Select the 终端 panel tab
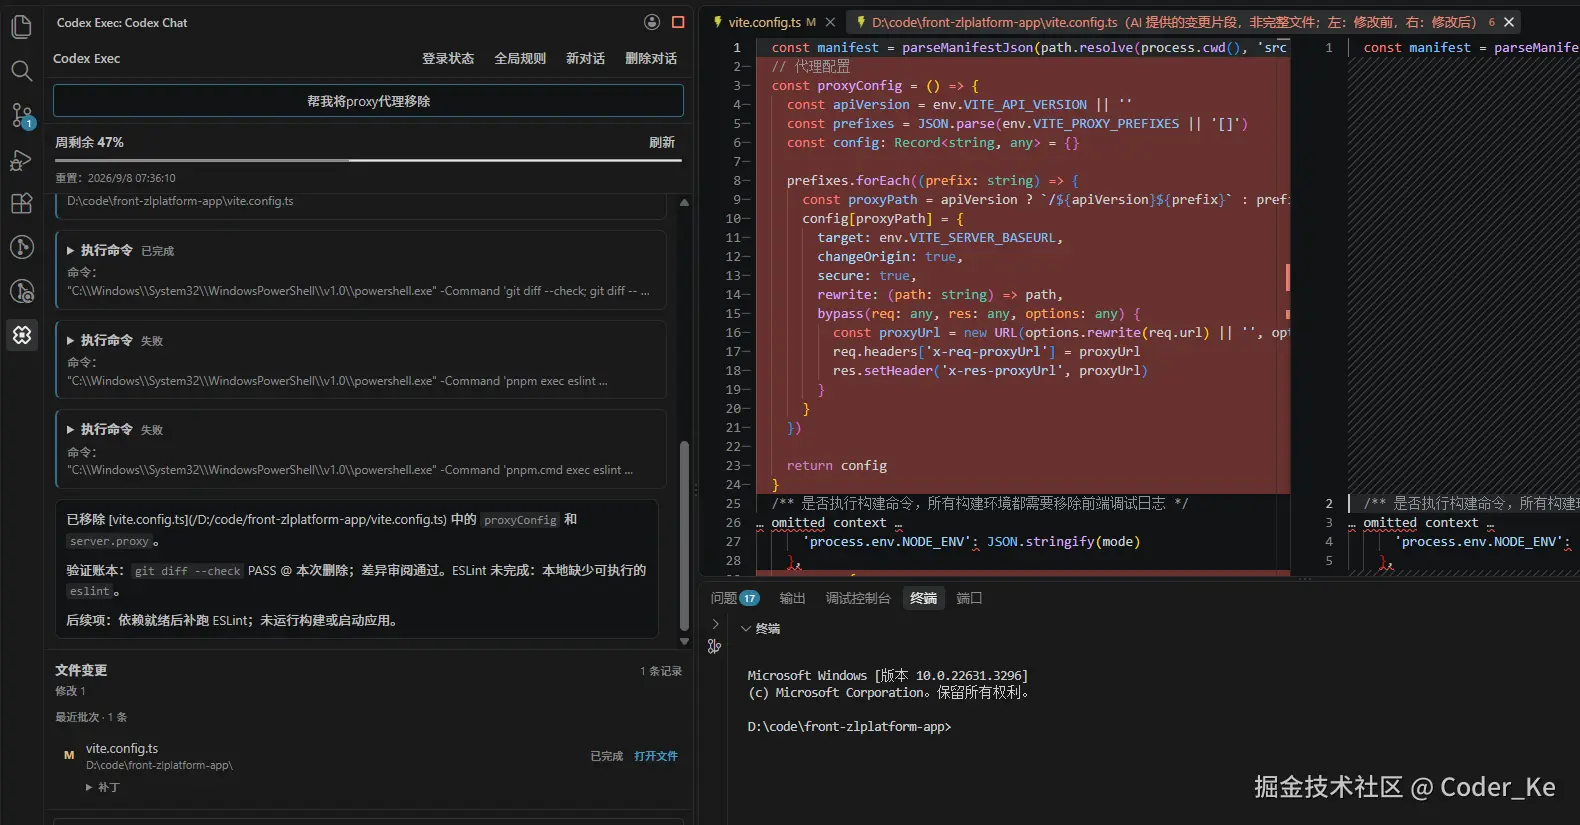 coord(924,598)
